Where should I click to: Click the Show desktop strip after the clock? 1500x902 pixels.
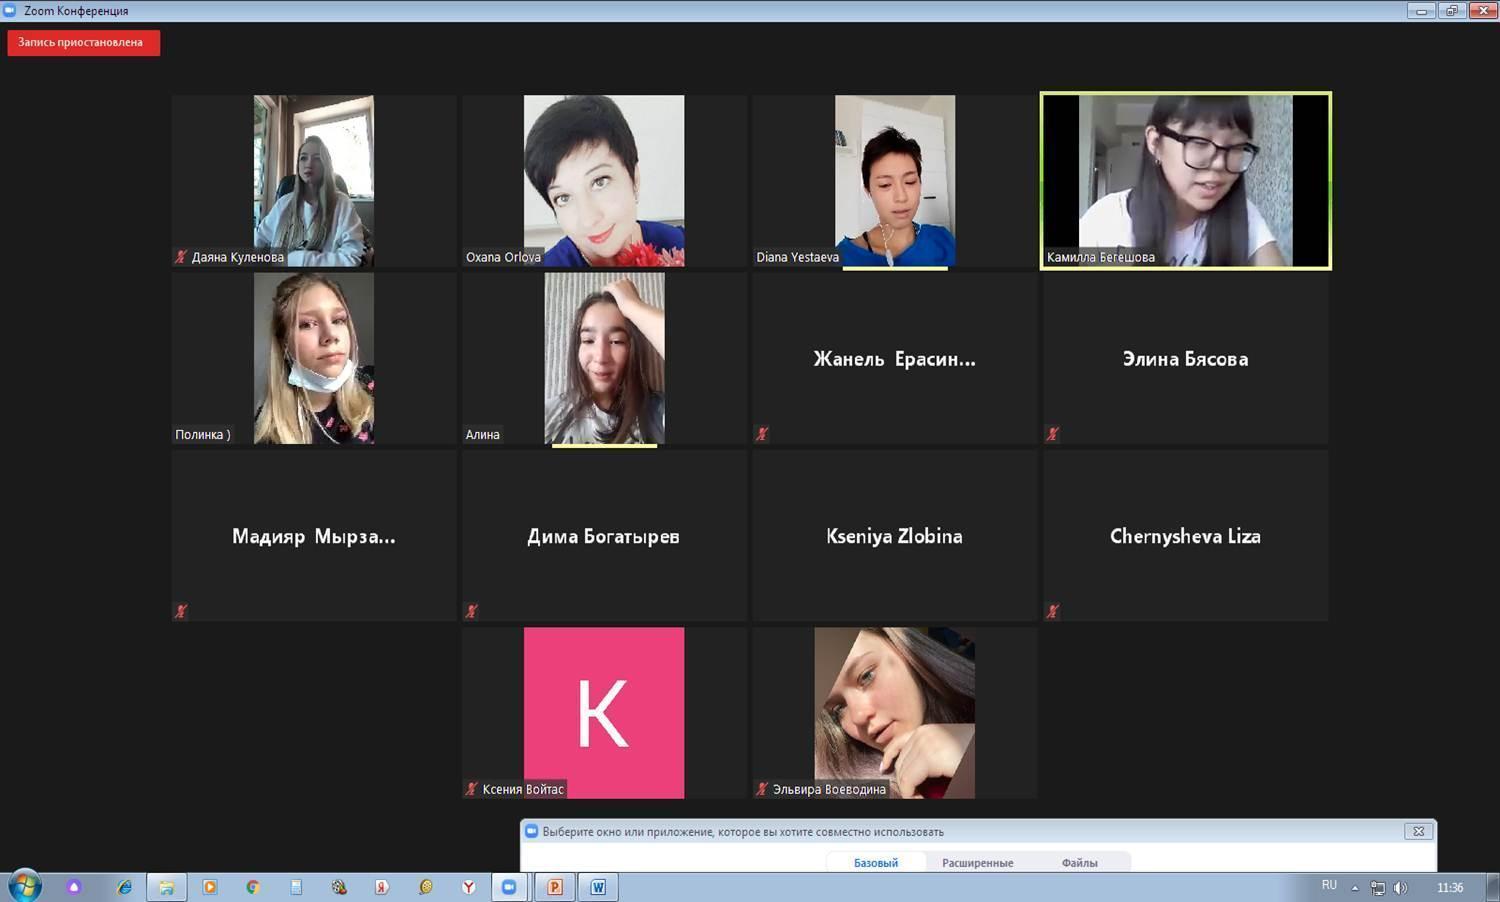(x=1493, y=887)
